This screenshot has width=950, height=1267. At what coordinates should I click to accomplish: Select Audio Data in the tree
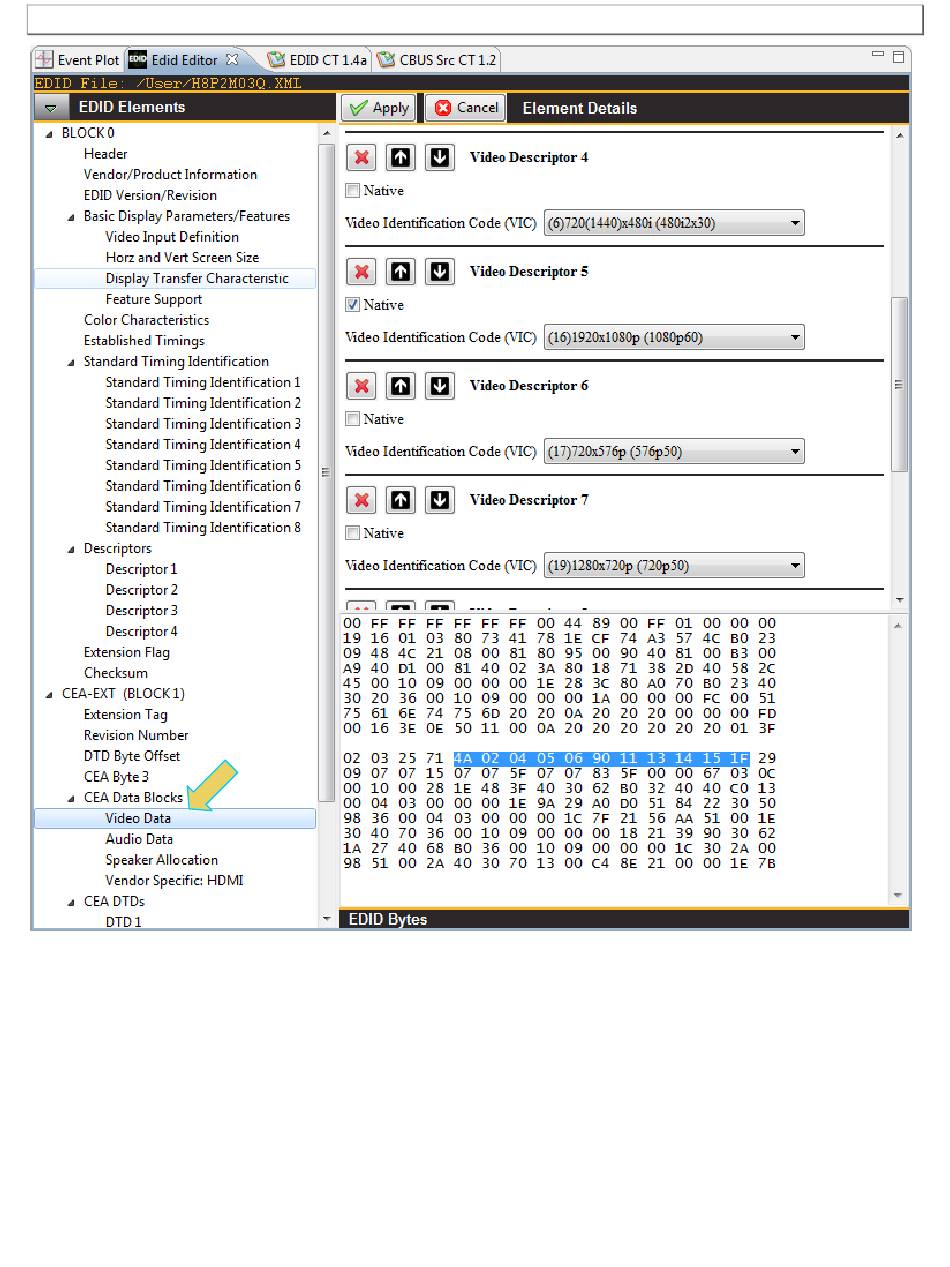pos(139,839)
